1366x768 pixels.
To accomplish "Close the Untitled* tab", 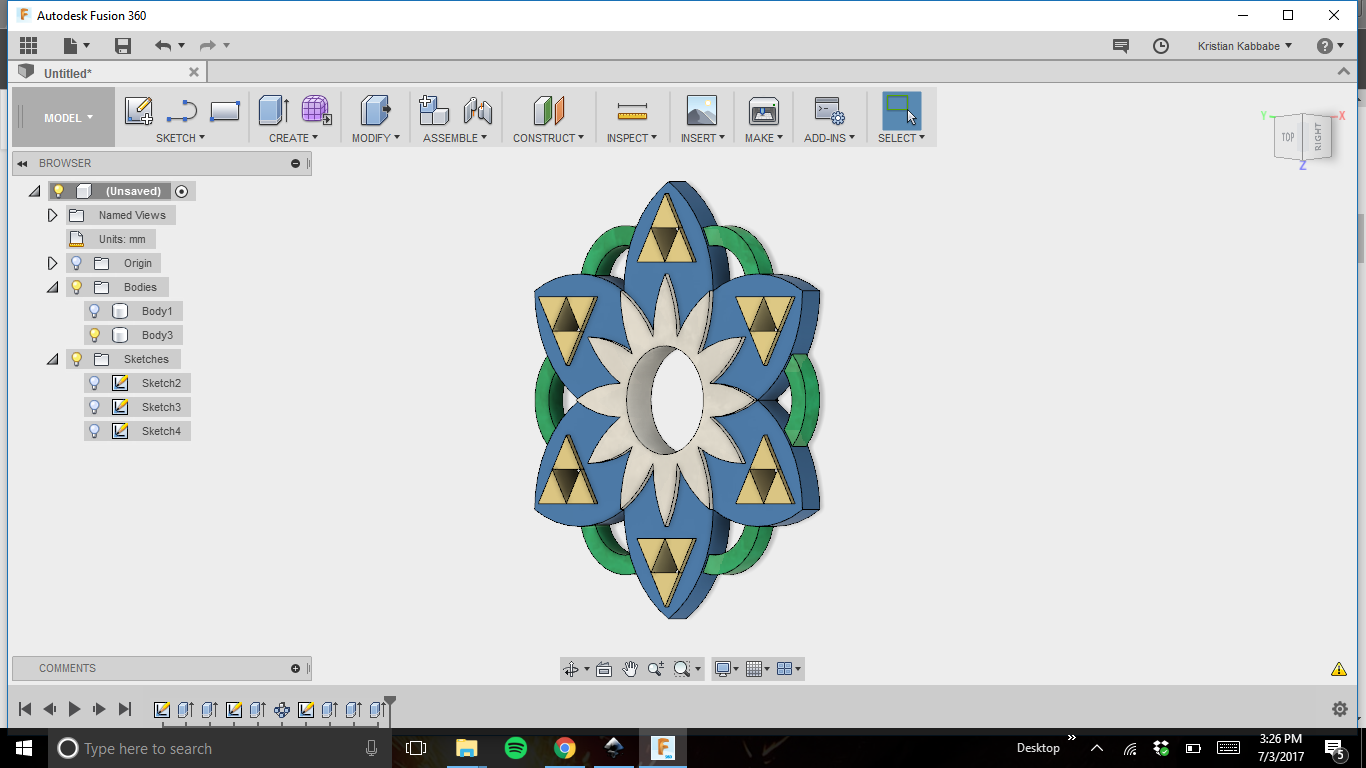I will (x=195, y=72).
